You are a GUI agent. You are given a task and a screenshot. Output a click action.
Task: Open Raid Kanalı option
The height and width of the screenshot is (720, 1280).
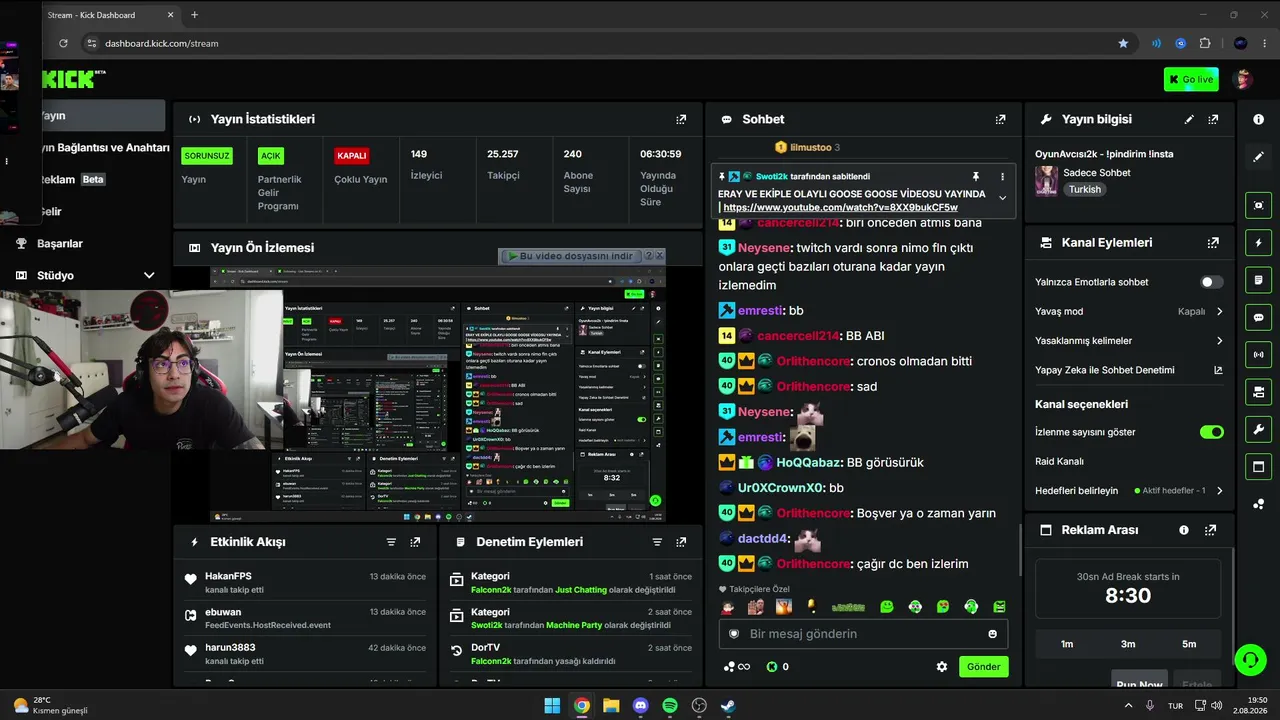point(1059,462)
